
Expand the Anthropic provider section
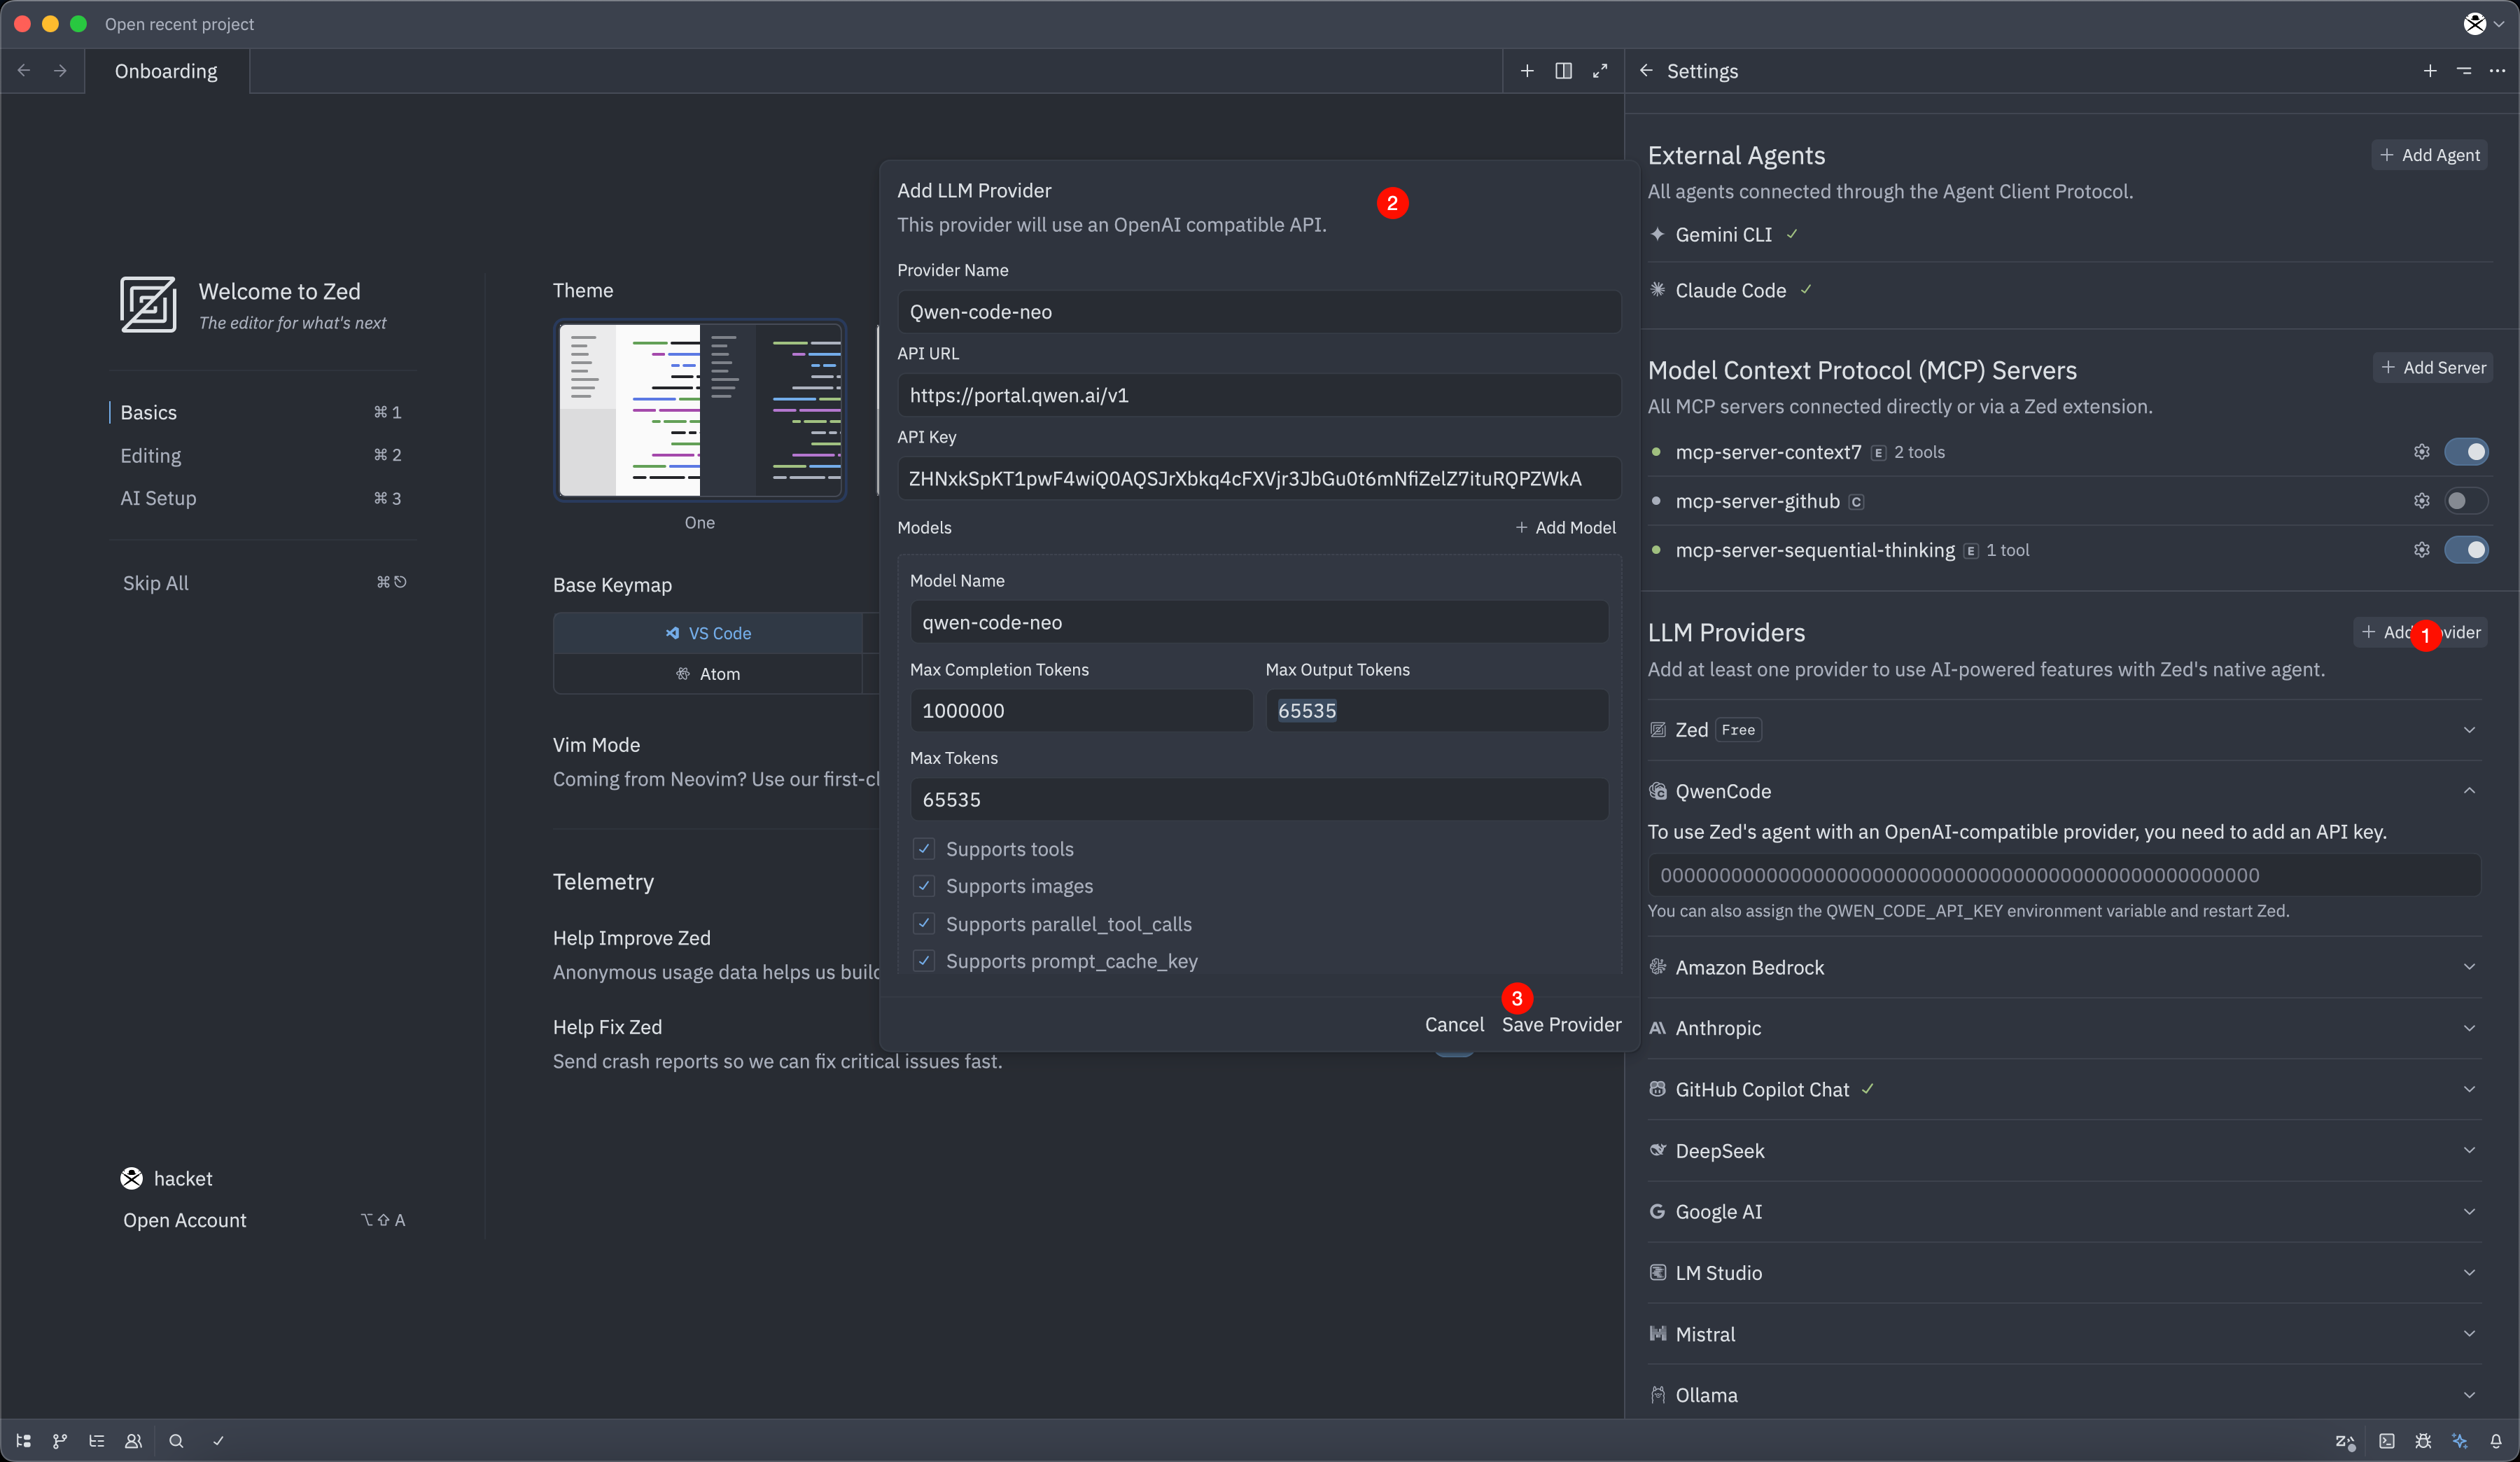tap(2469, 1028)
